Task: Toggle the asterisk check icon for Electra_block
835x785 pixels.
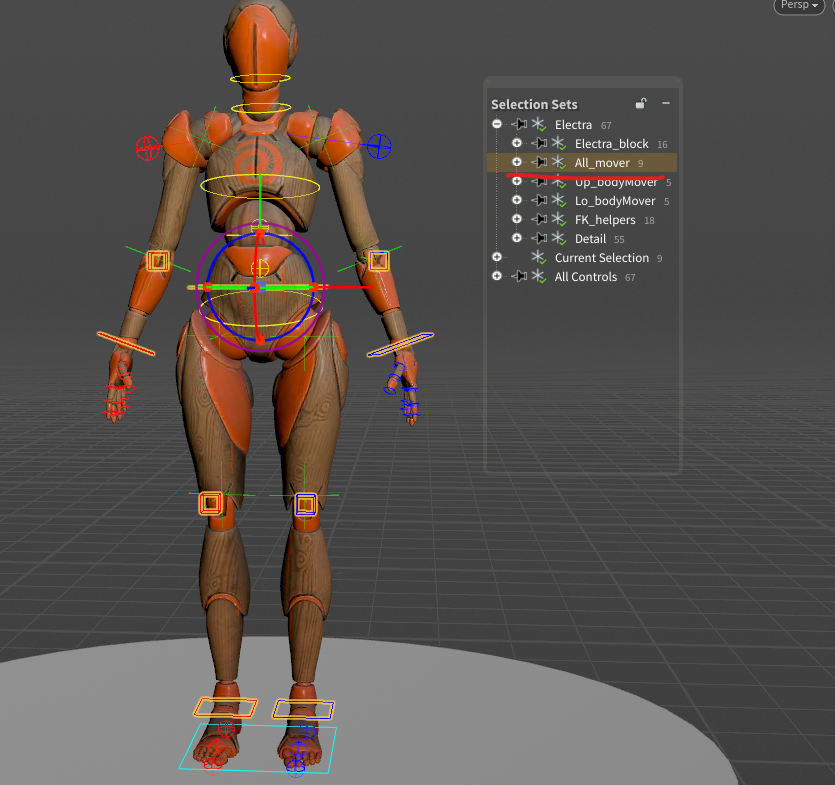Action: [x=559, y=143]
